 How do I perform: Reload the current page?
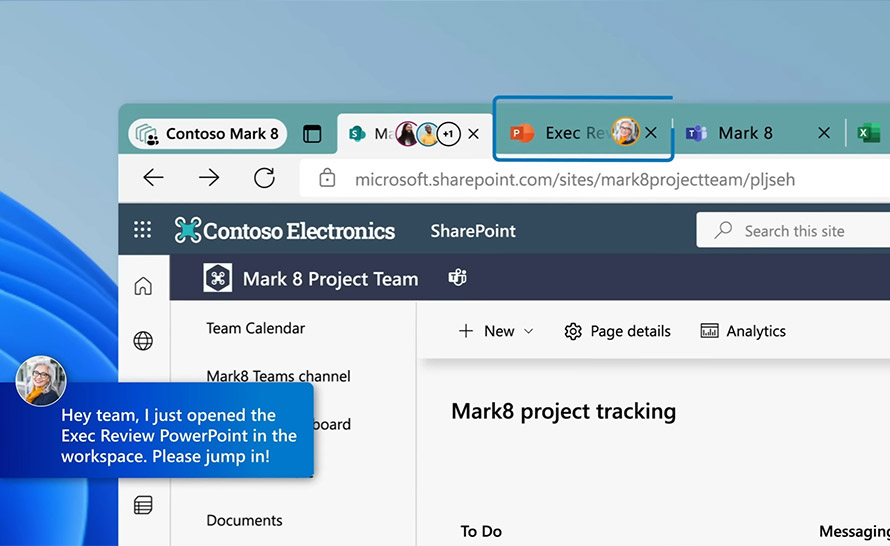pos(265,178)
